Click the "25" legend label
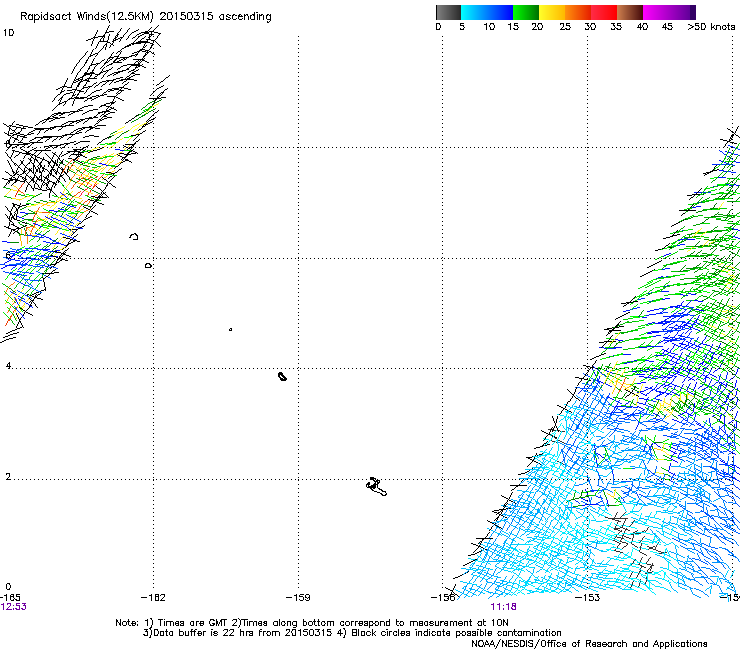This screenshot has height=650, width=740. 565,27
